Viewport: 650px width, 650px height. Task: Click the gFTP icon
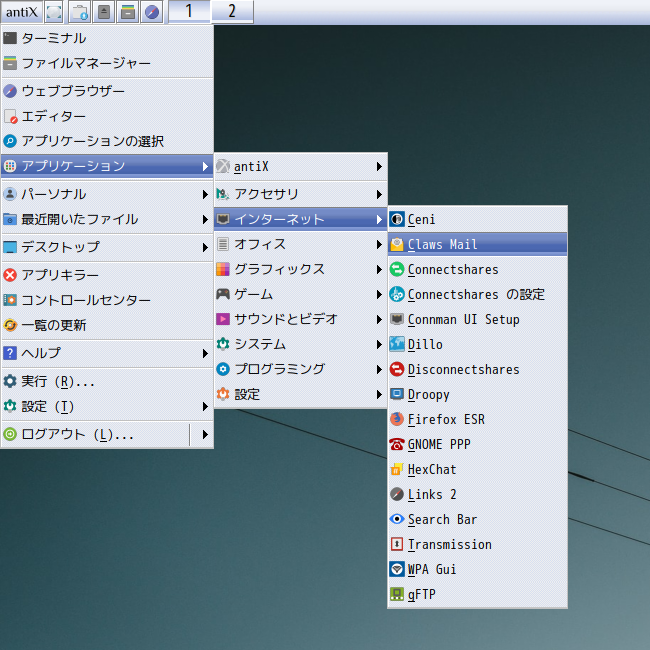click(x=397, y=594)
